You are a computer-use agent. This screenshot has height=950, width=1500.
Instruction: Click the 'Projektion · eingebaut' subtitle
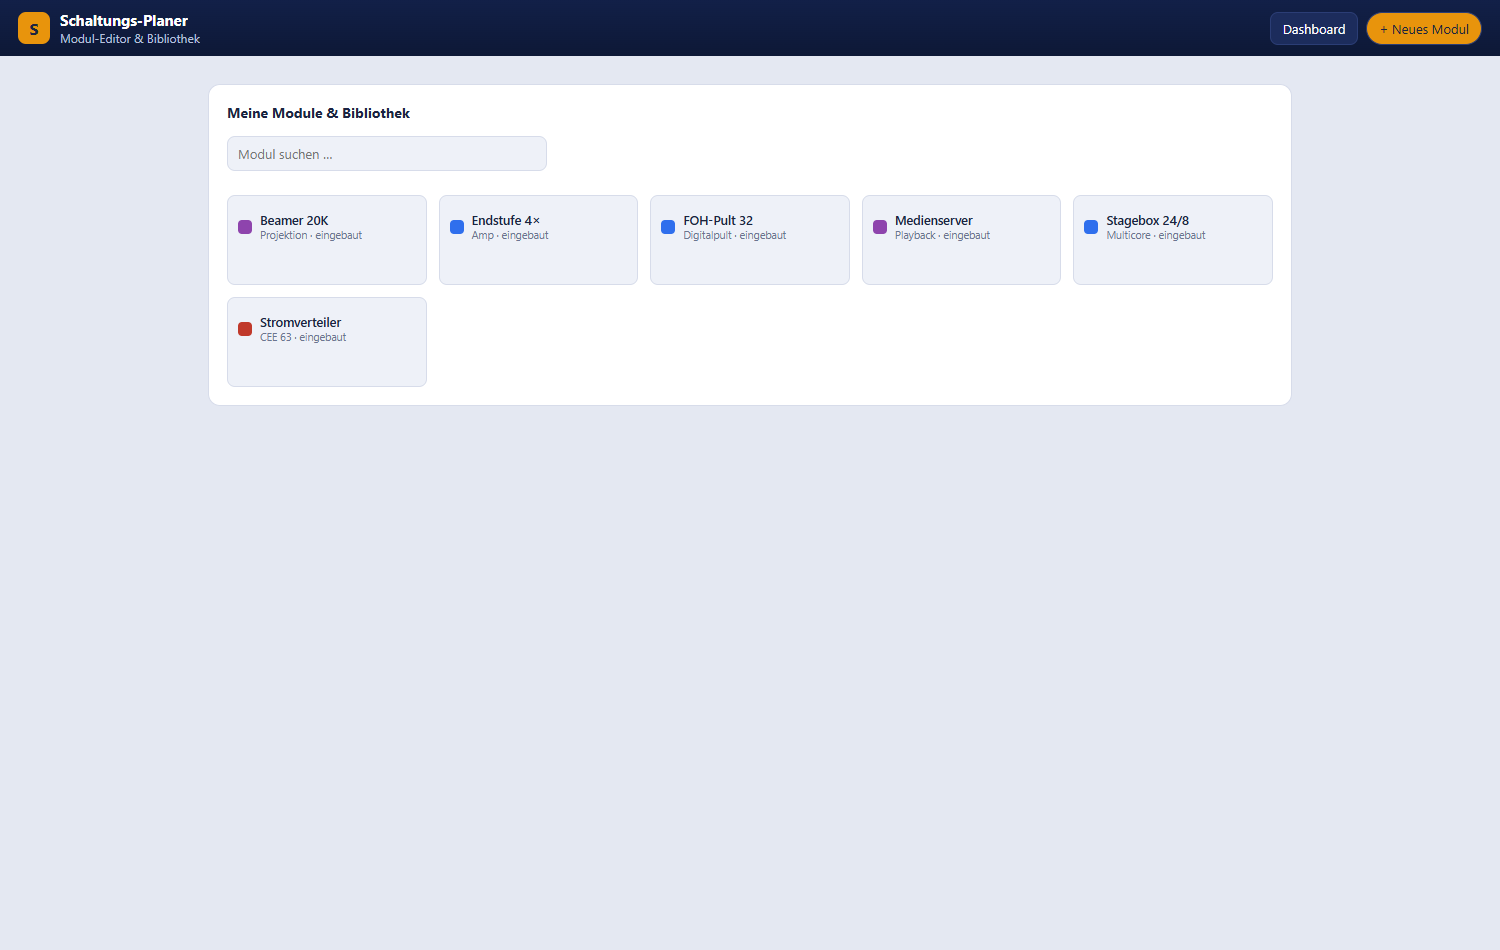311,236
